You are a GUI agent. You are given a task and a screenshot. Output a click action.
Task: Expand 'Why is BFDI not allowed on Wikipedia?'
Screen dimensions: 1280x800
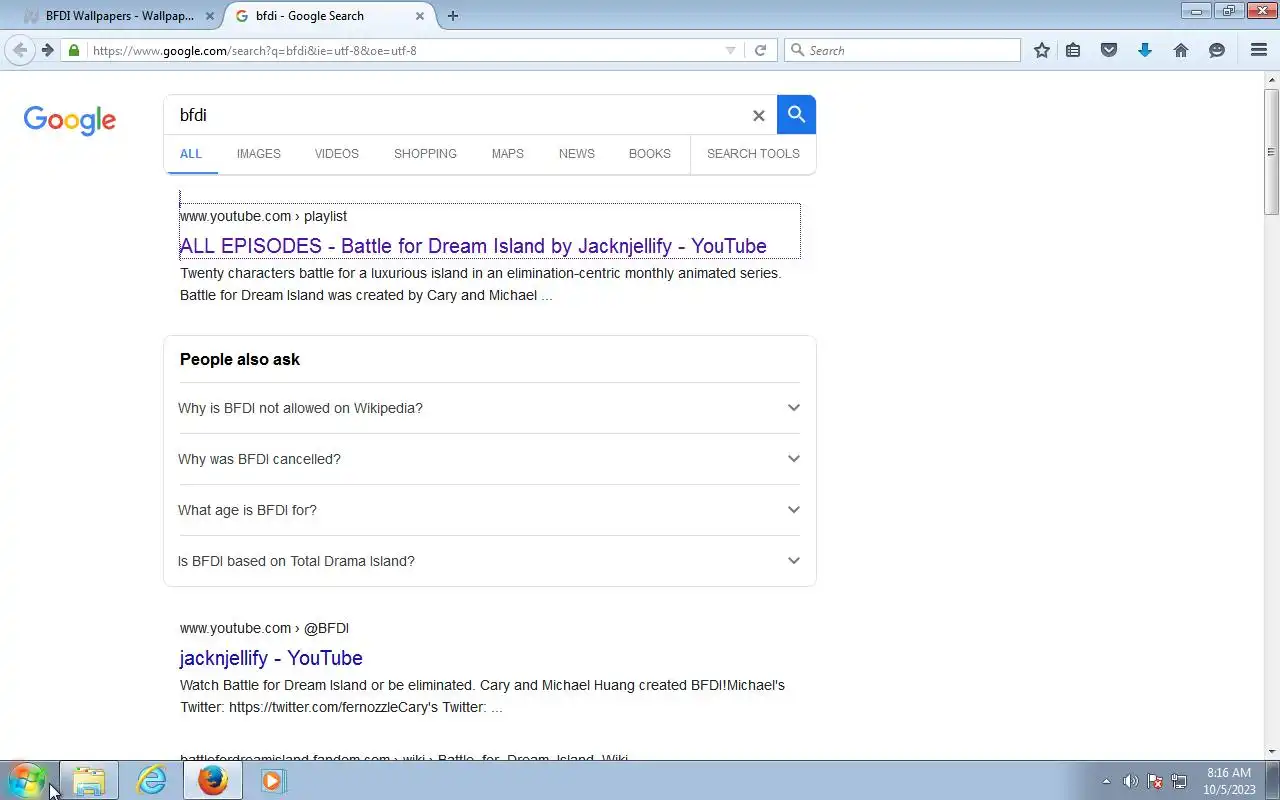490,408
